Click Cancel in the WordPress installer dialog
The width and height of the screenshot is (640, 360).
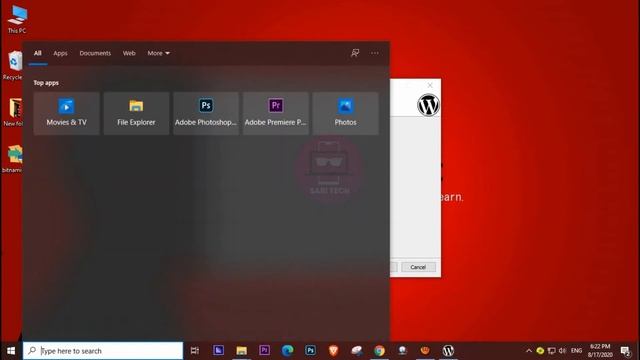[418, 267]
